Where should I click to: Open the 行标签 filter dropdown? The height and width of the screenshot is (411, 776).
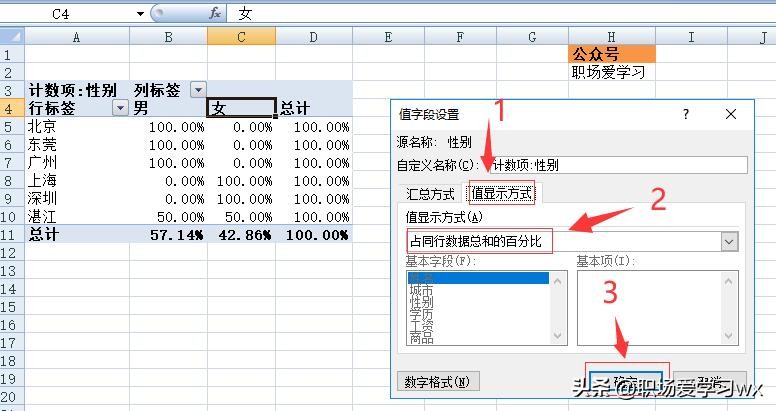(120, 107)
